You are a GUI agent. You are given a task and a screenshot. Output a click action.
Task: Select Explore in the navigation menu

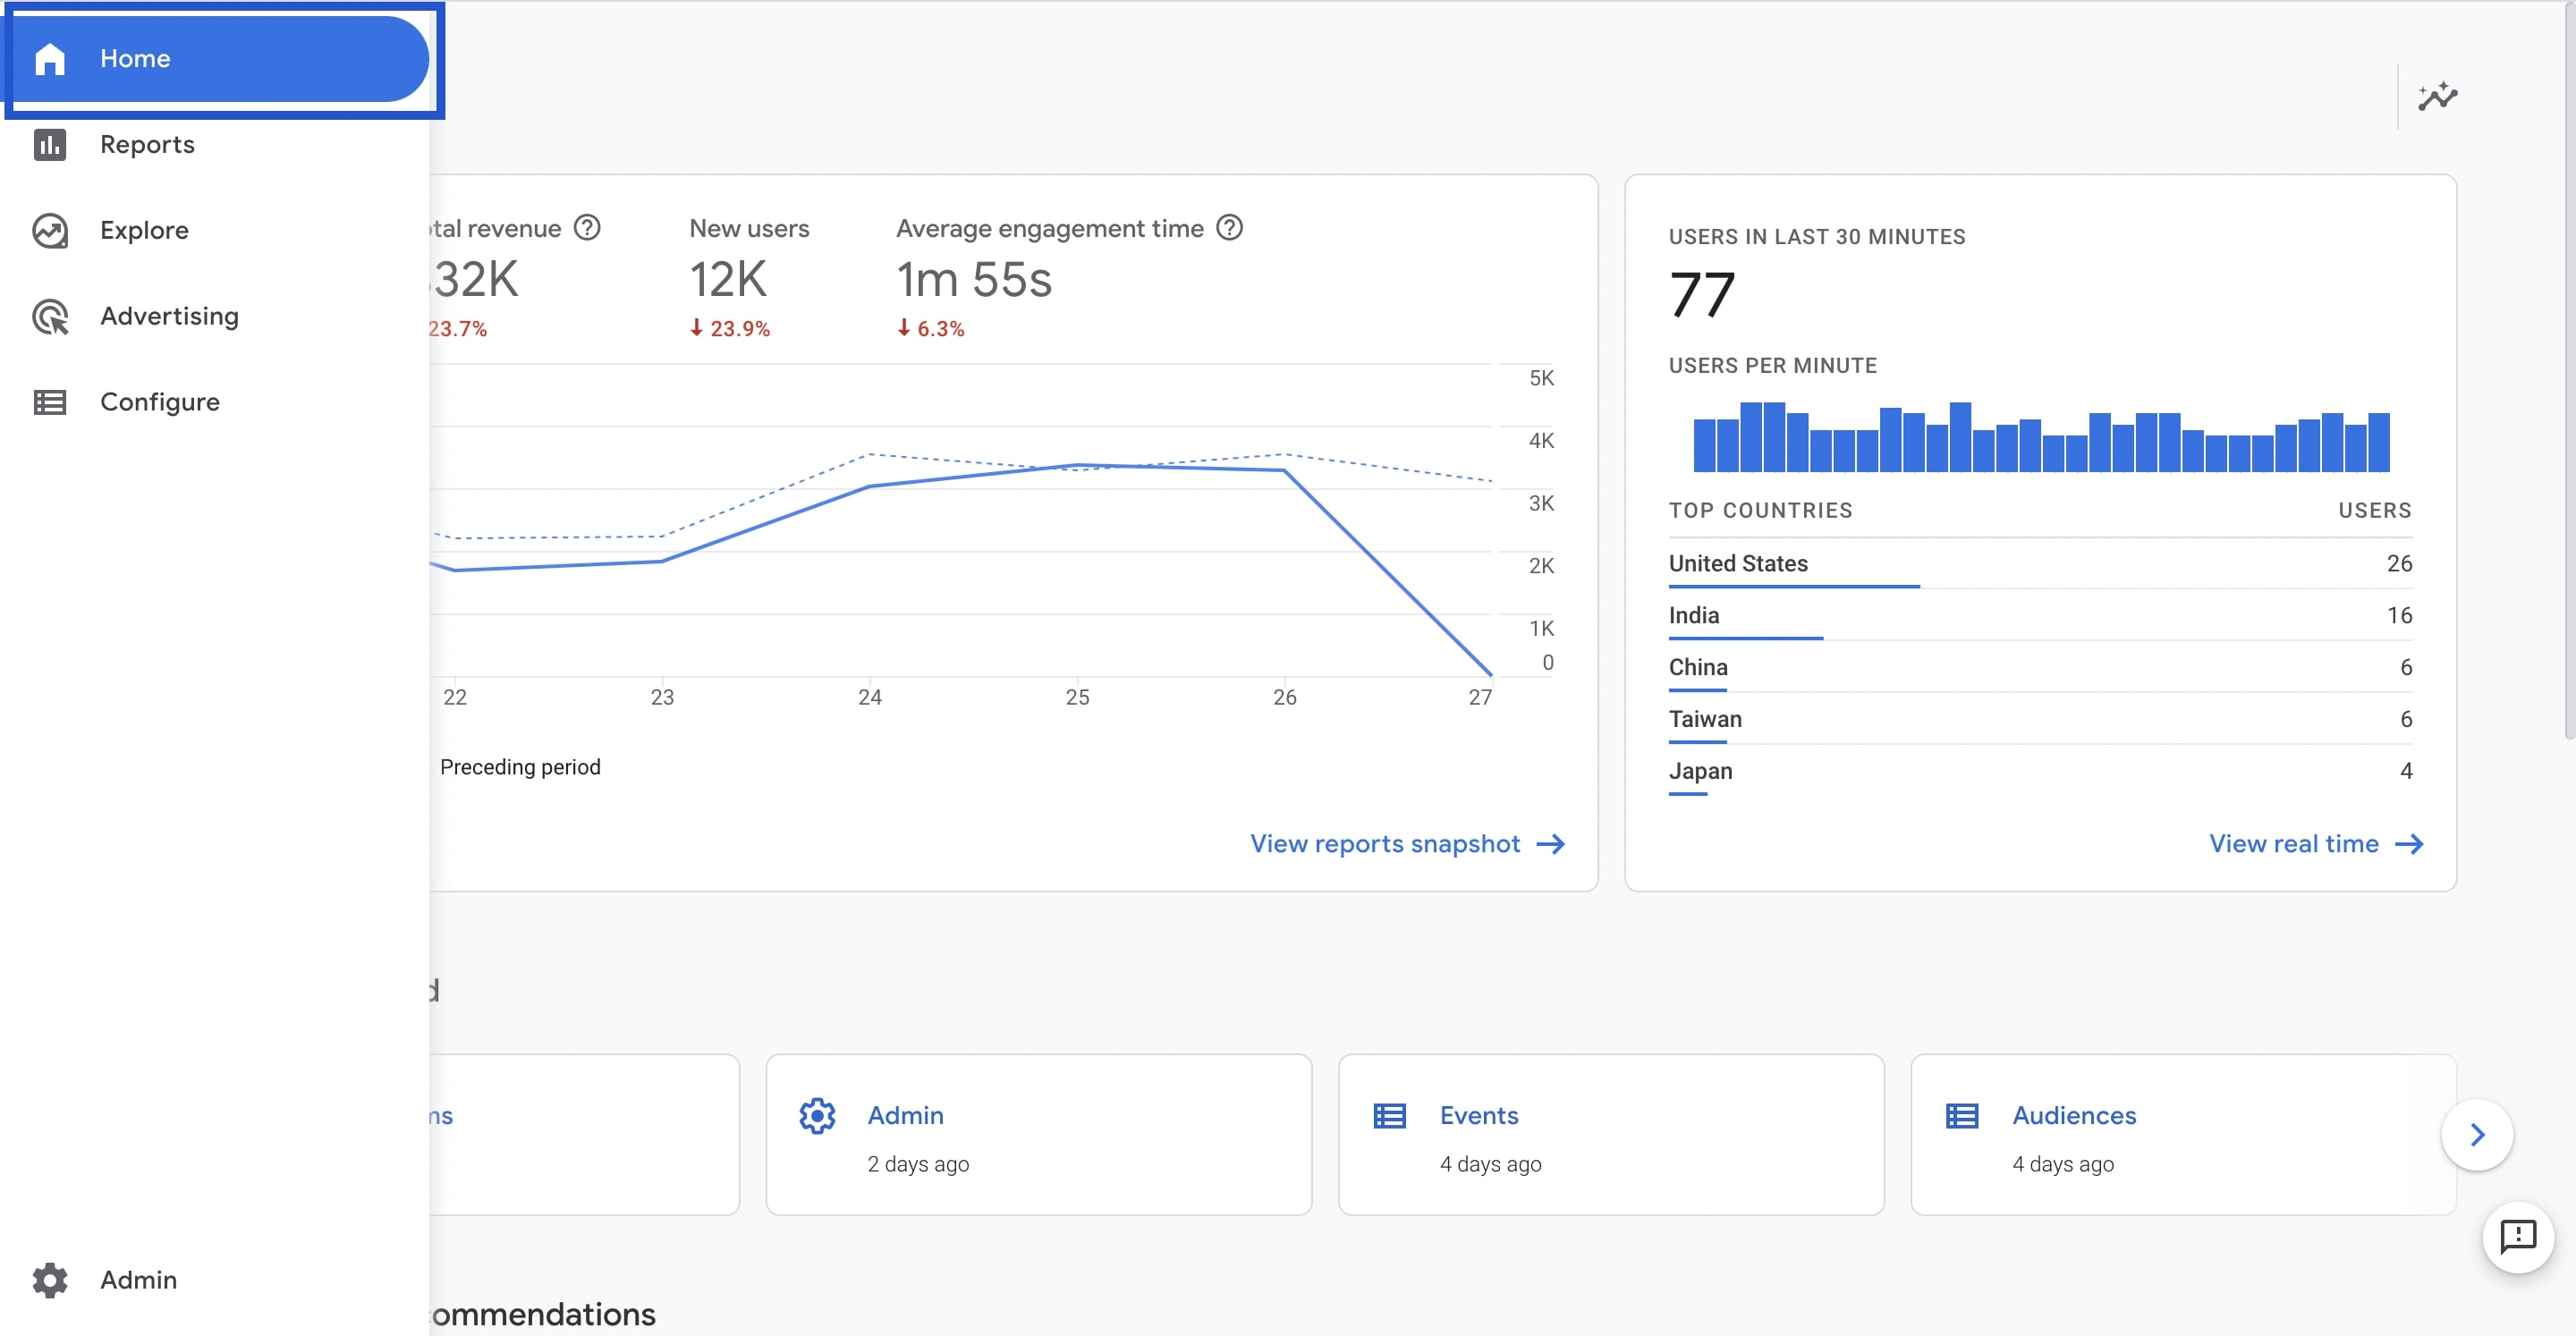(x=143, y=230)
